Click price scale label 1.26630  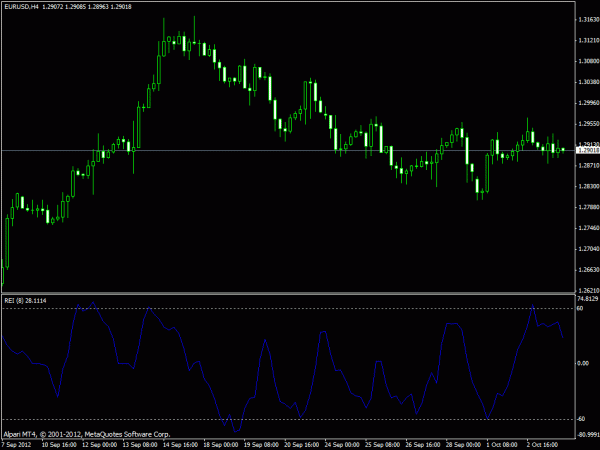click(x=589, y=270)
